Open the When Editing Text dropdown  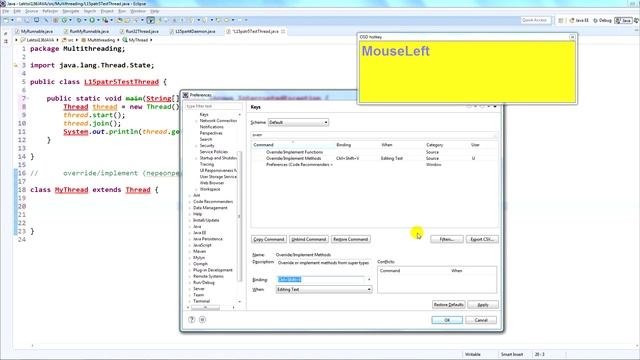(324, 289)
